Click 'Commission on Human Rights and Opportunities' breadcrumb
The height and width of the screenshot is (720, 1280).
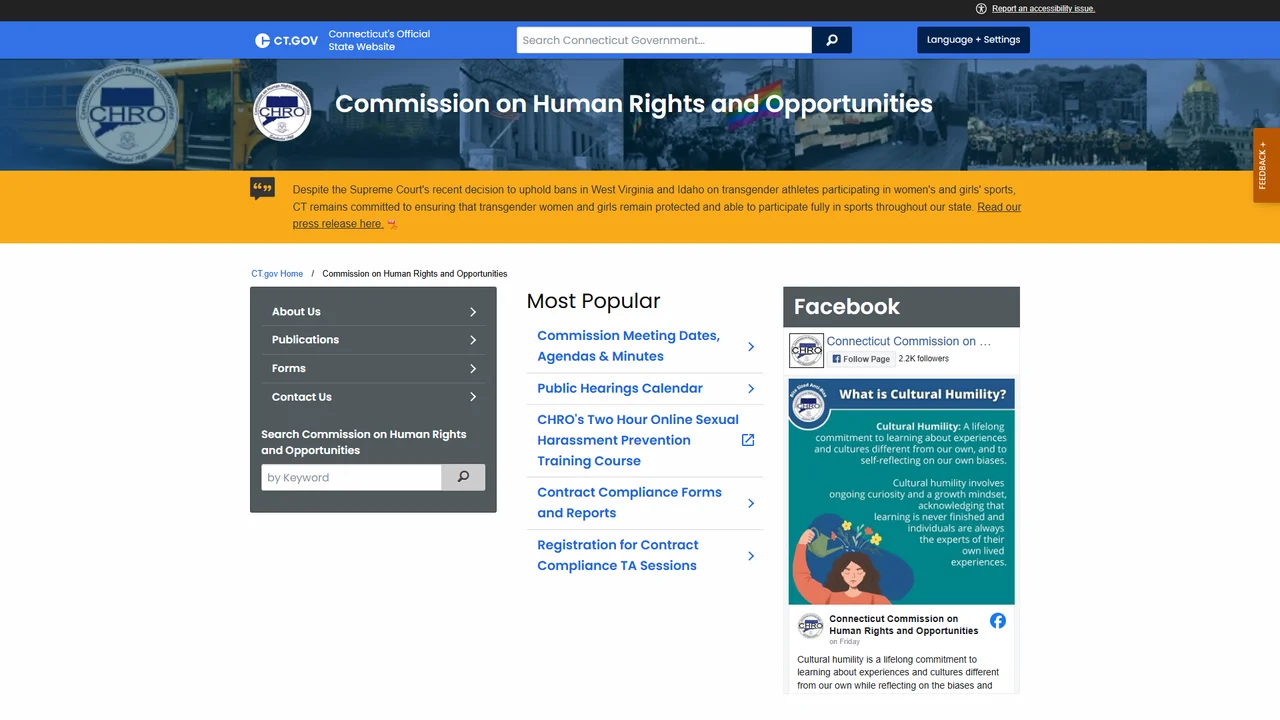415,273
